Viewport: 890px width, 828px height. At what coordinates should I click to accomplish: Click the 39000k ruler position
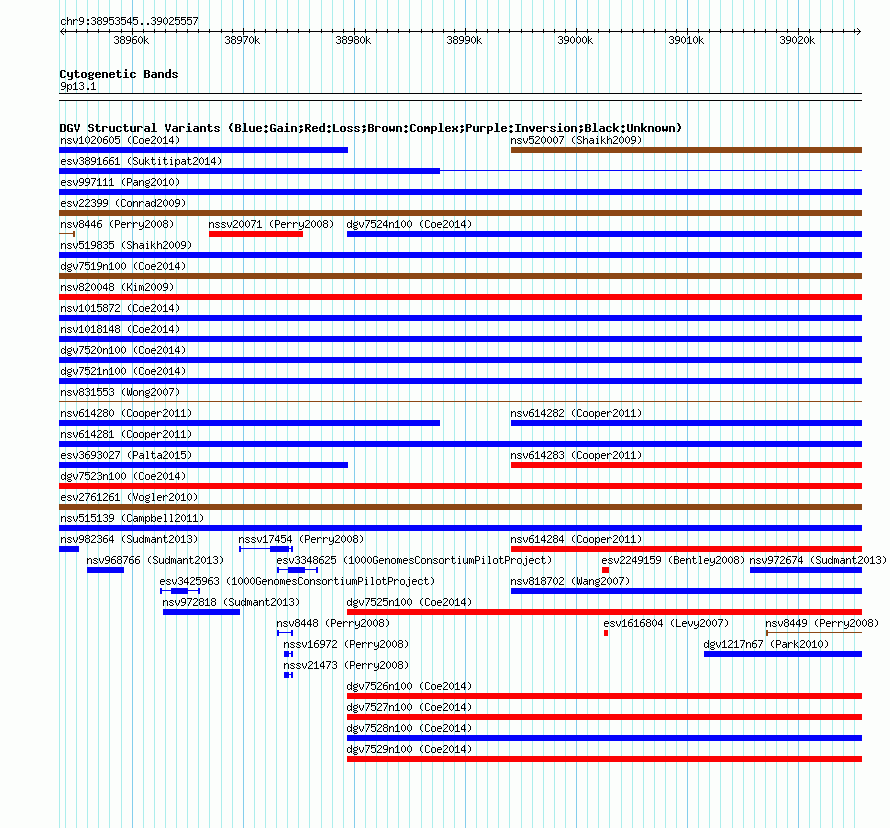pyautogui.click(x=575, y=40)
